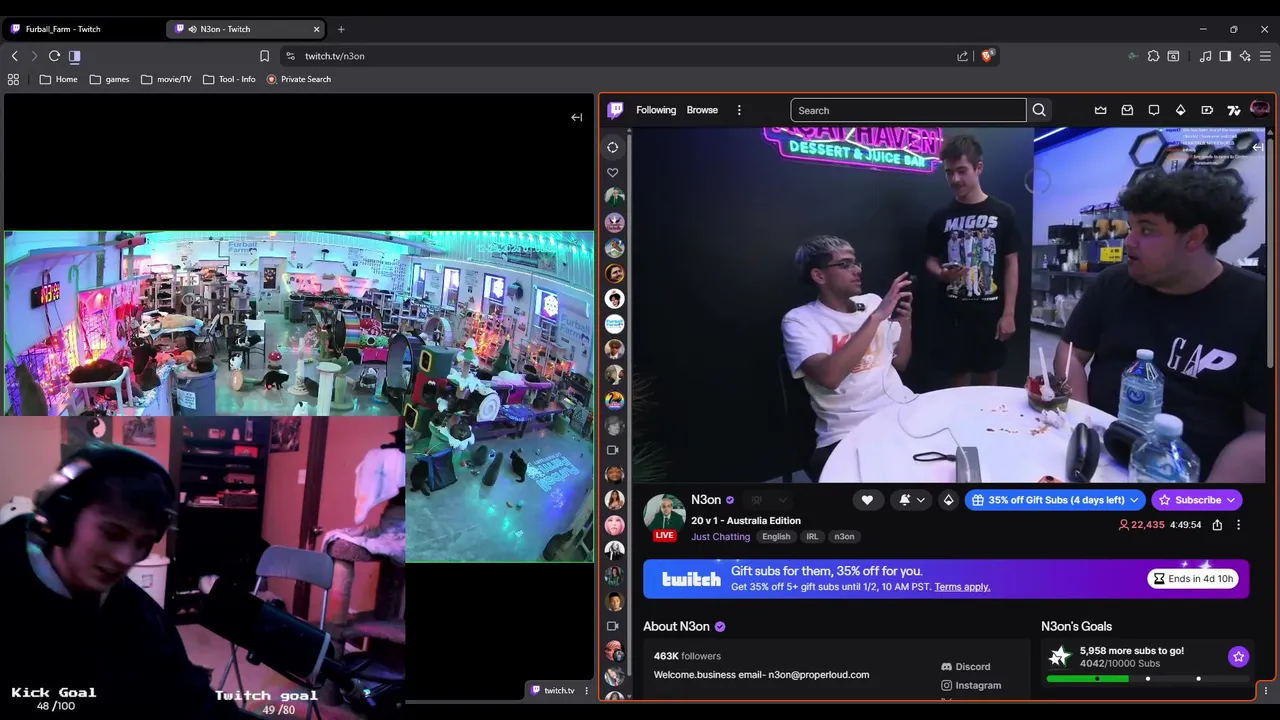Click the Brave Shields lion icon

tap(987, 56)
